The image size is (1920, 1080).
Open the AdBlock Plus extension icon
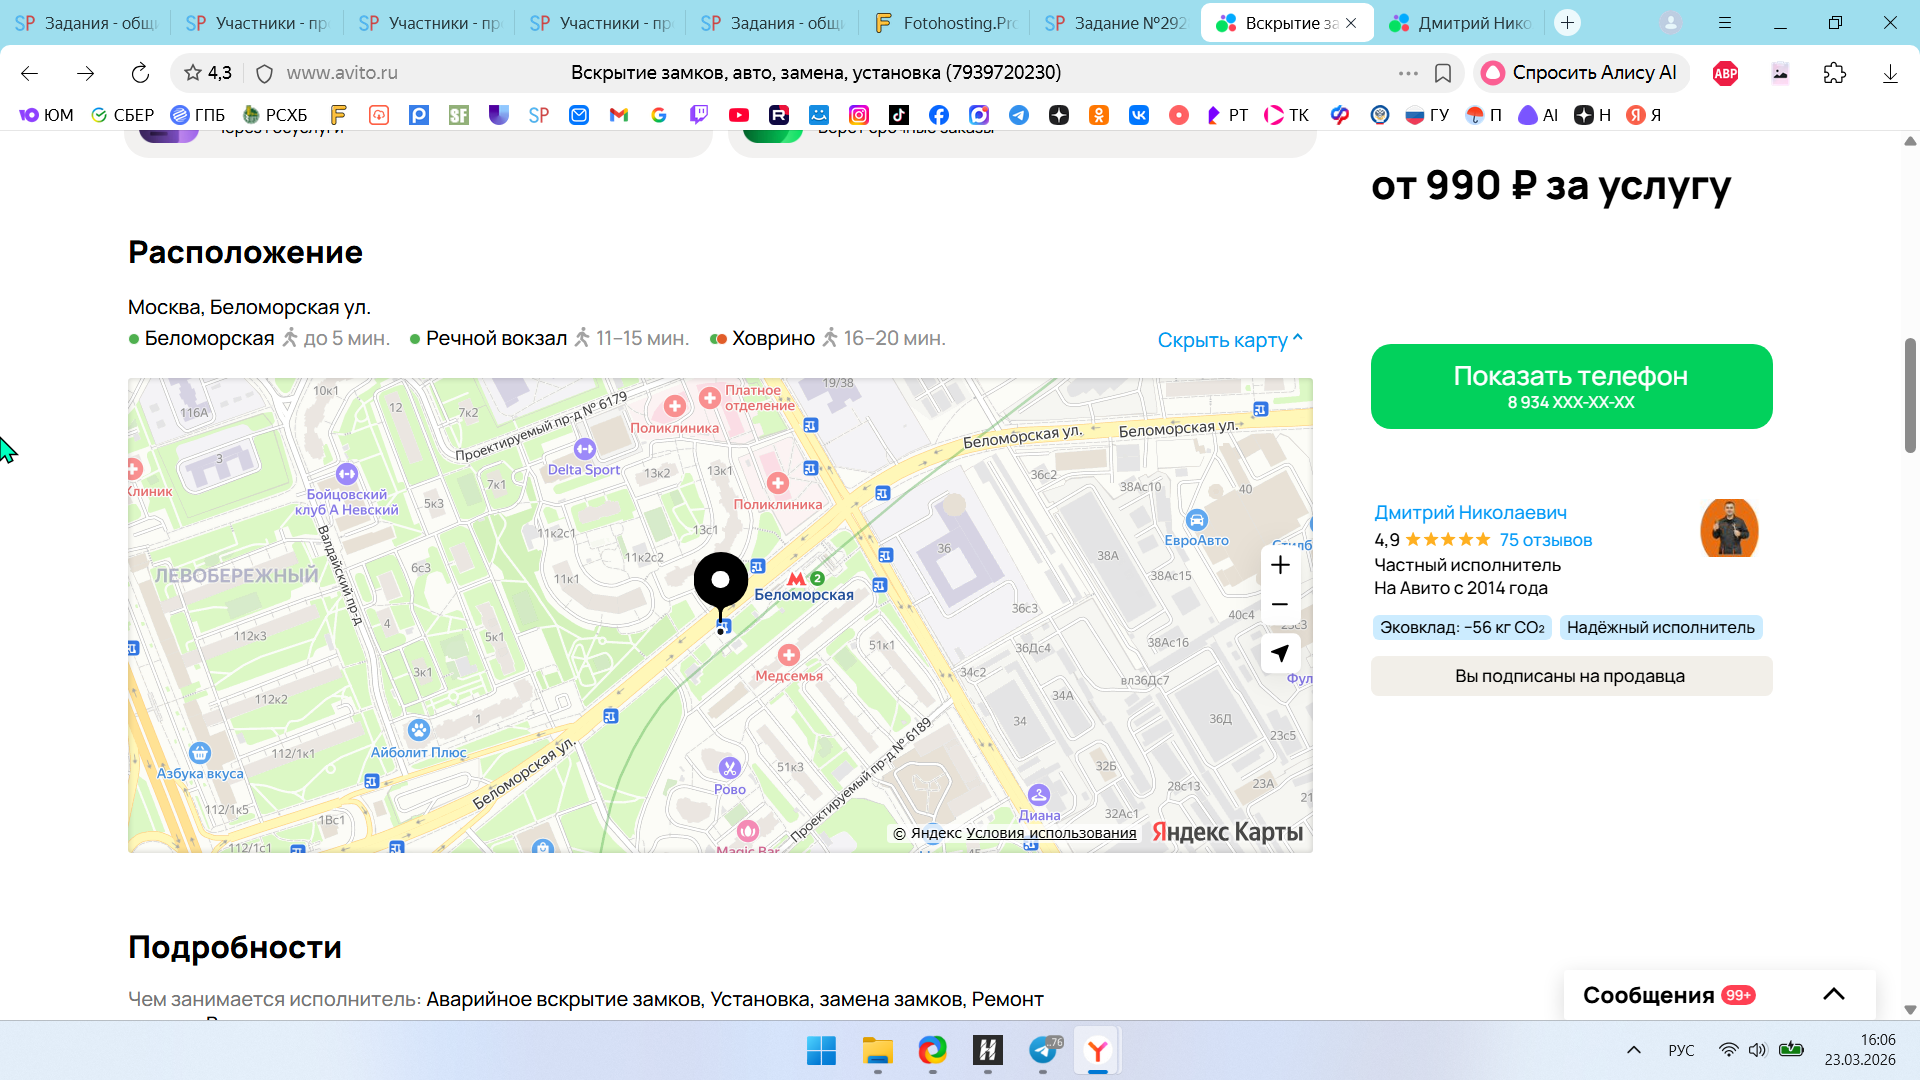point(1725,73)
